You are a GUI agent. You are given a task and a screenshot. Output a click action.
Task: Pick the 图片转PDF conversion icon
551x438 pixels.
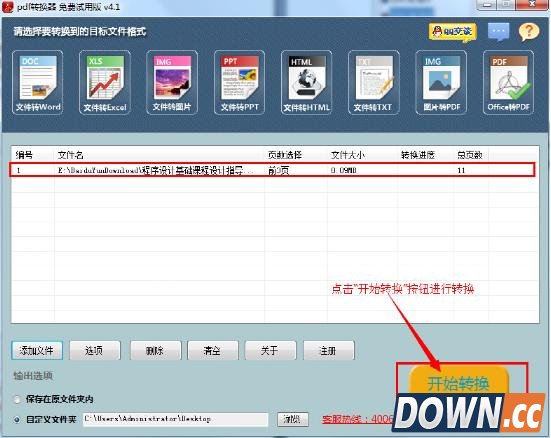[441, 82]
